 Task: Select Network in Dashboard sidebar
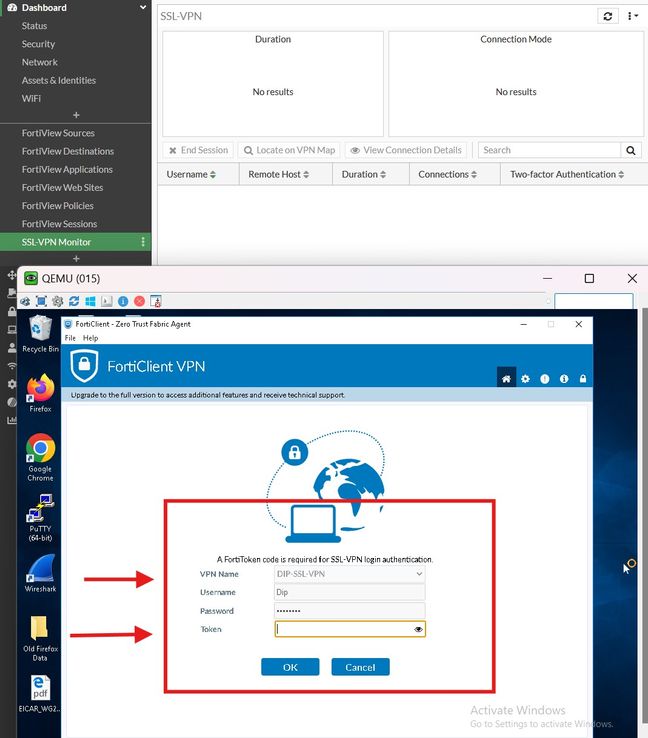pyautogui.click(x=40, y=62)
